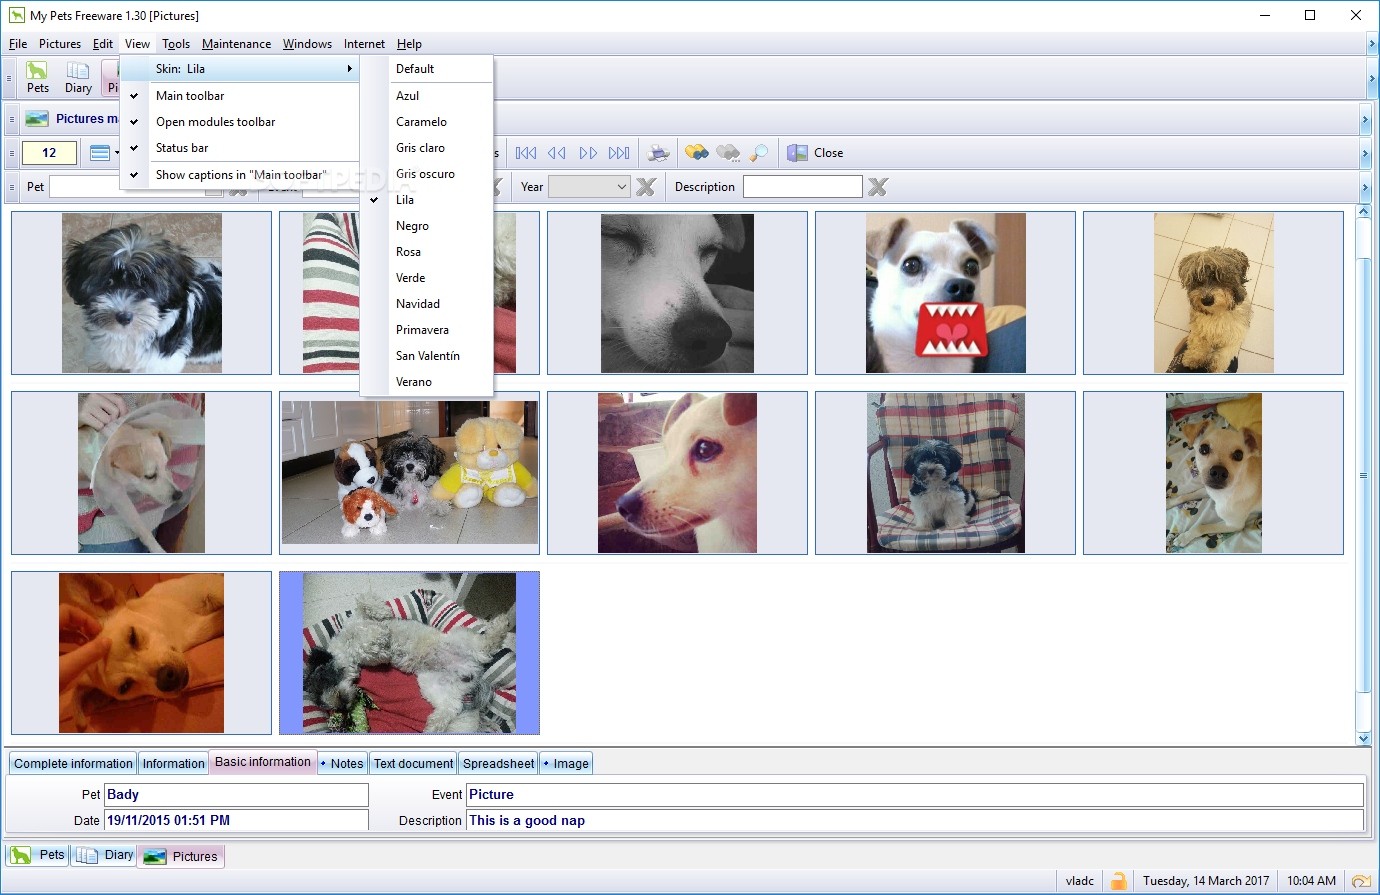1380x895 pixels.
Task: Apply the Negro skin
Action: click(x=427, y=226)
